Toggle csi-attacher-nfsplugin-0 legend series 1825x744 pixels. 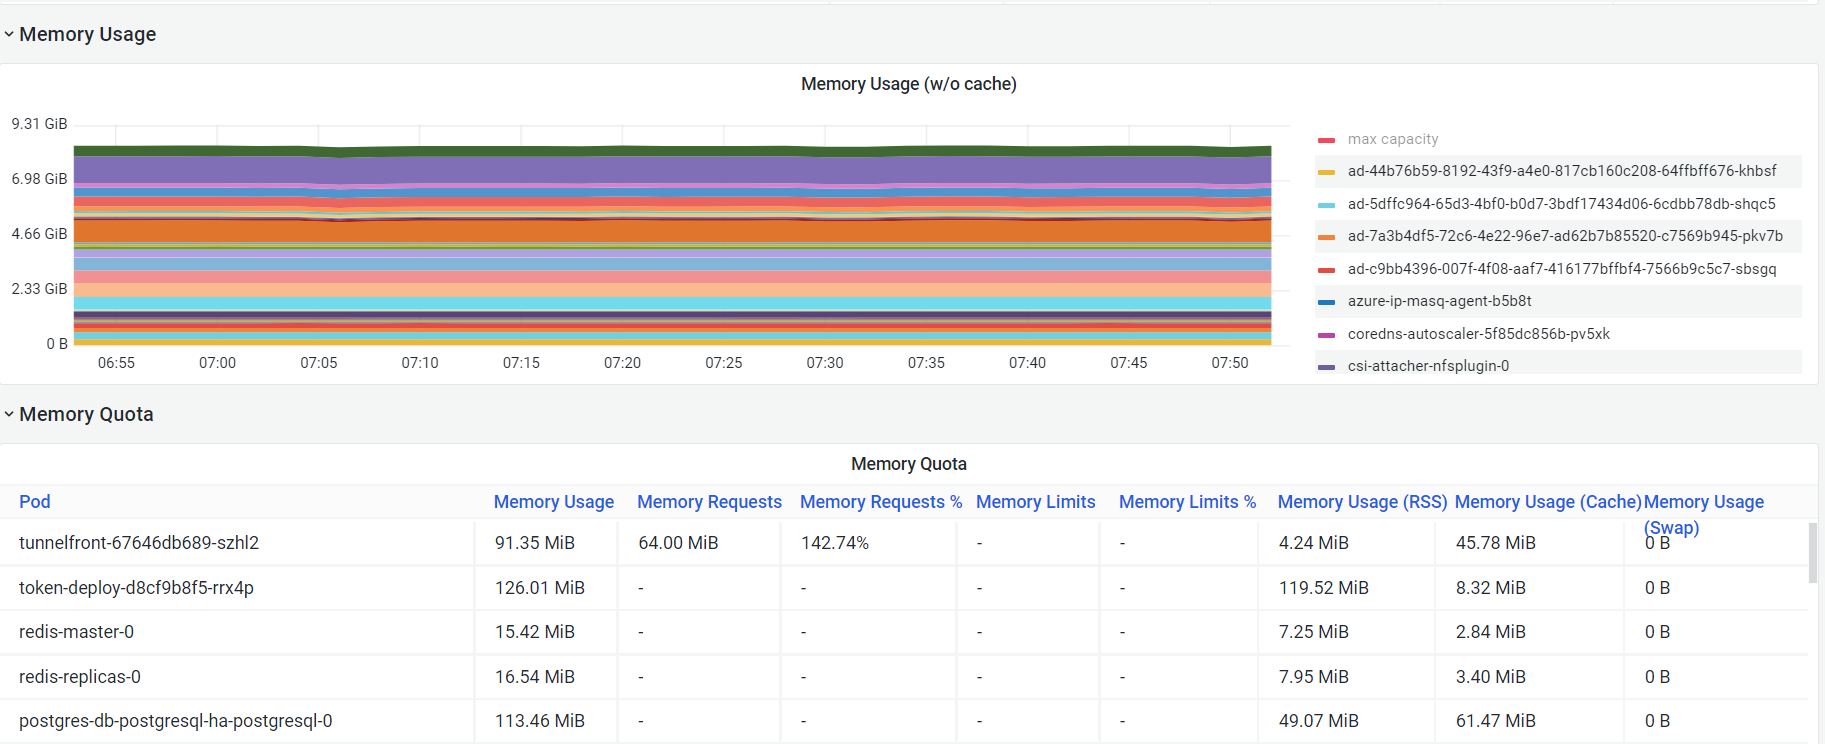(1428, 366)
